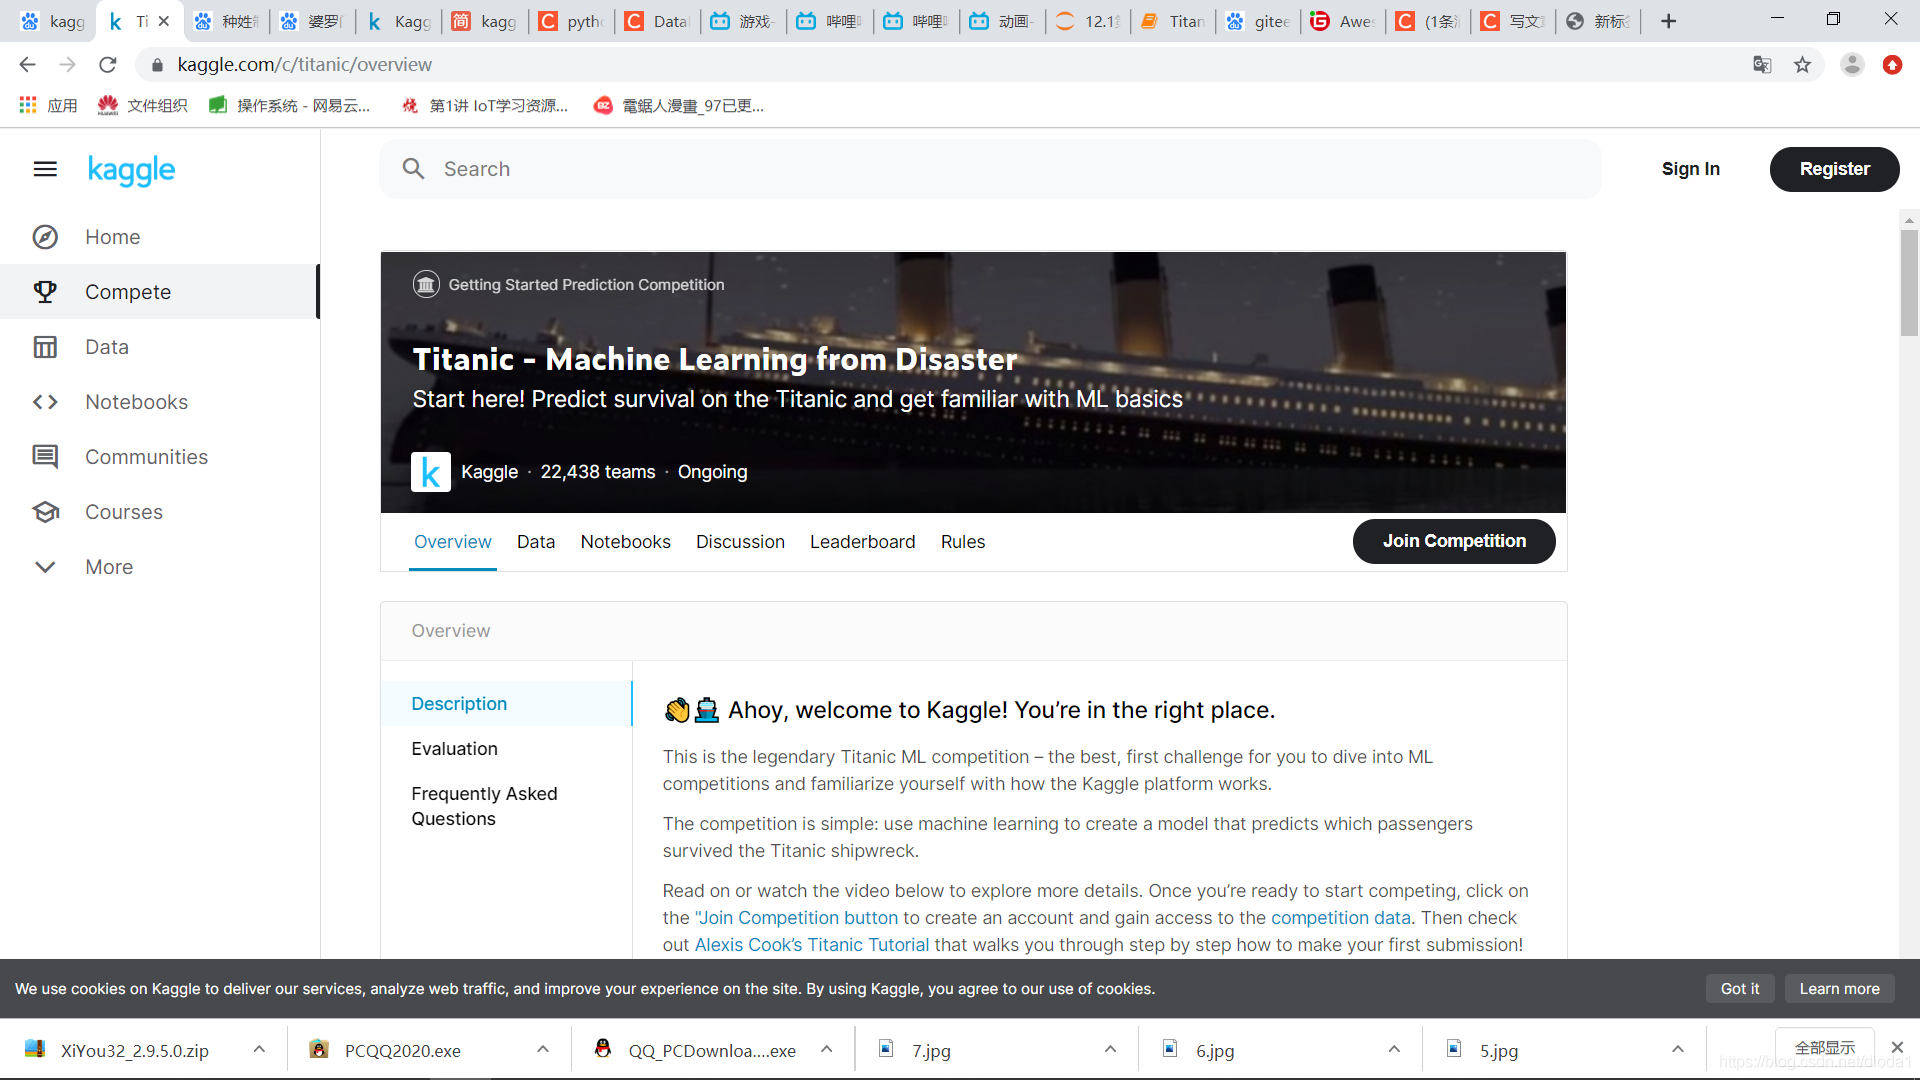Open the Join Competition button link
This screenshot has height=1080, width=1920.
coord(797,918)
